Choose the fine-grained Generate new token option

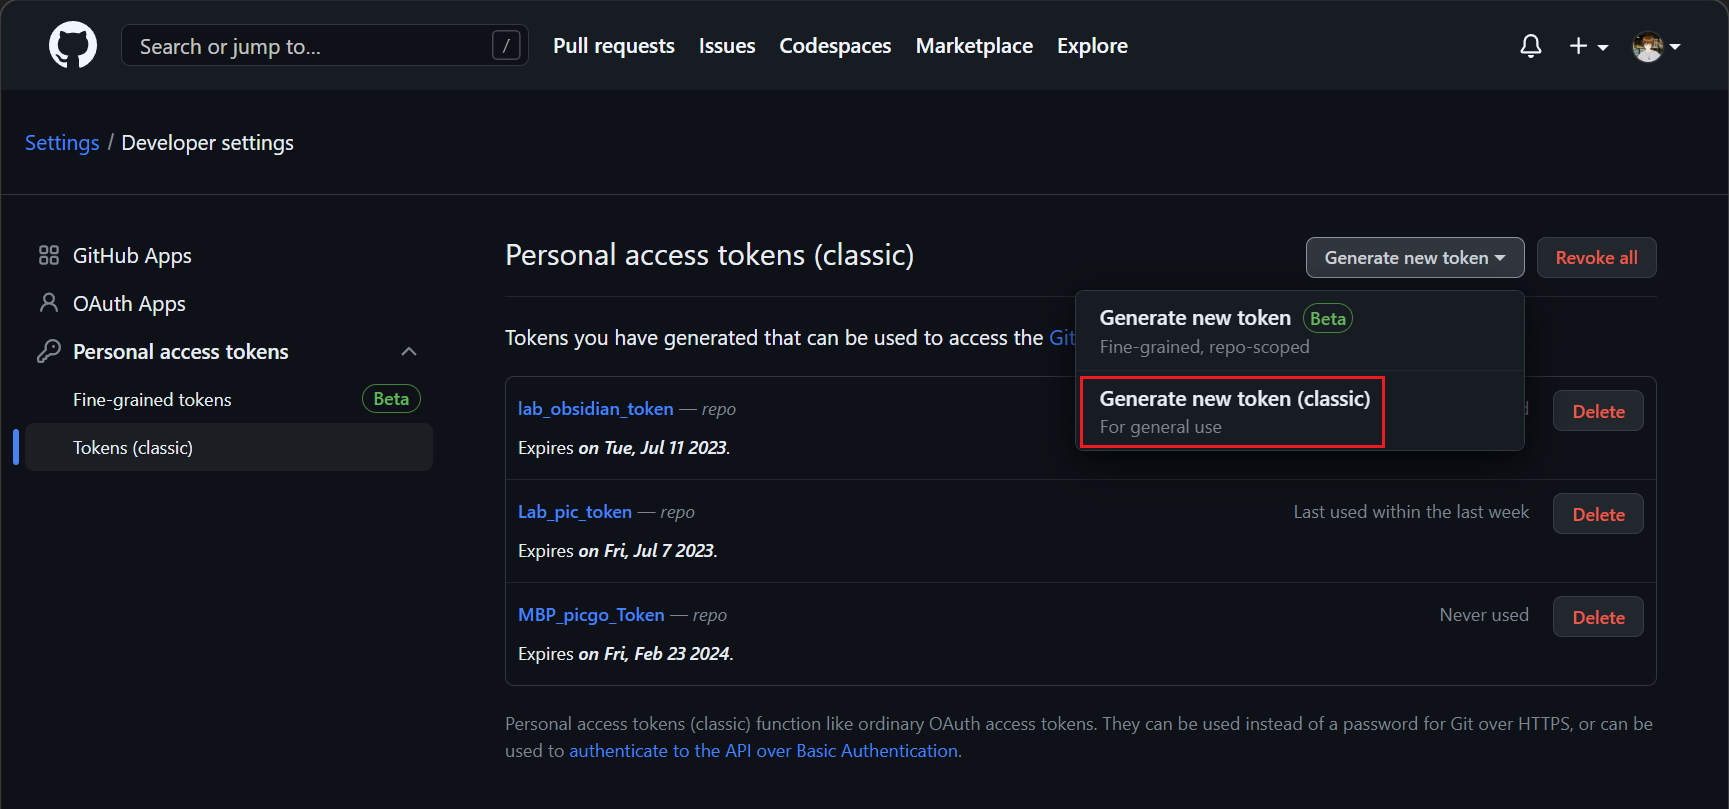tap(1223, 331)
